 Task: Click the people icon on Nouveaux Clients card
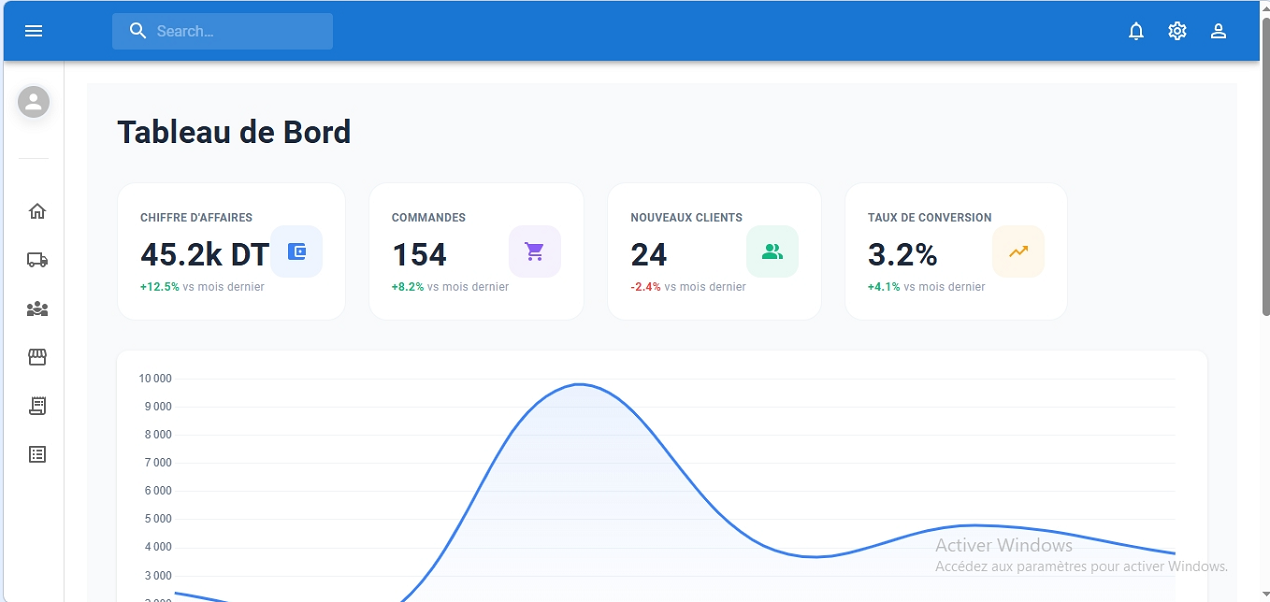pyautogui.click(x=772, y=251)
